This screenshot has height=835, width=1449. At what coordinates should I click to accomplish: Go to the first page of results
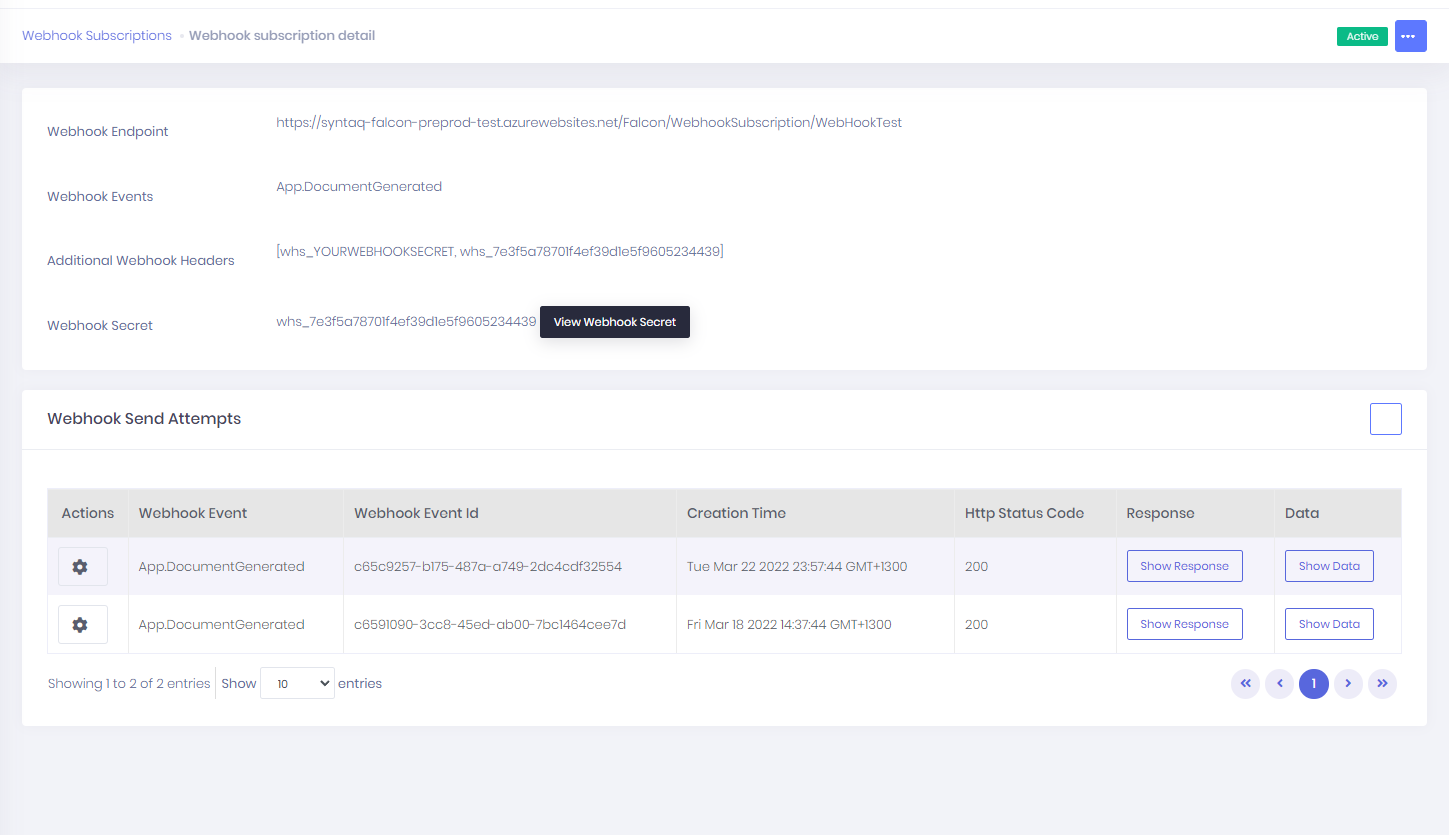pos(1245,684)
